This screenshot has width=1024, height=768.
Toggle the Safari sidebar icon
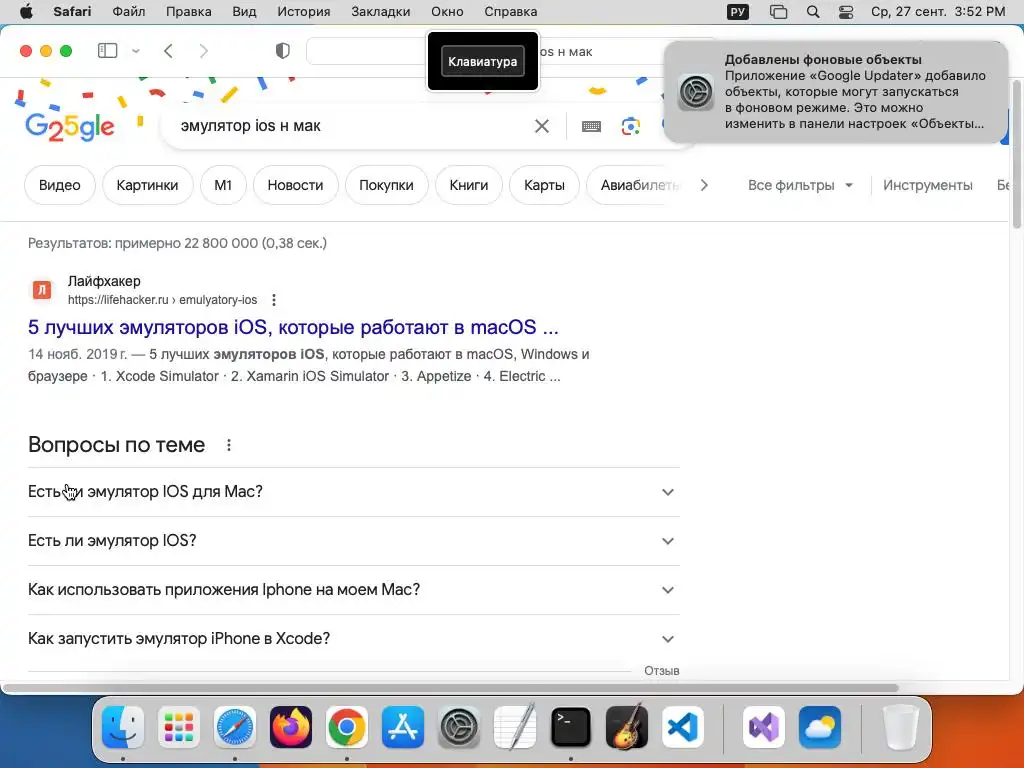[107, 50]
